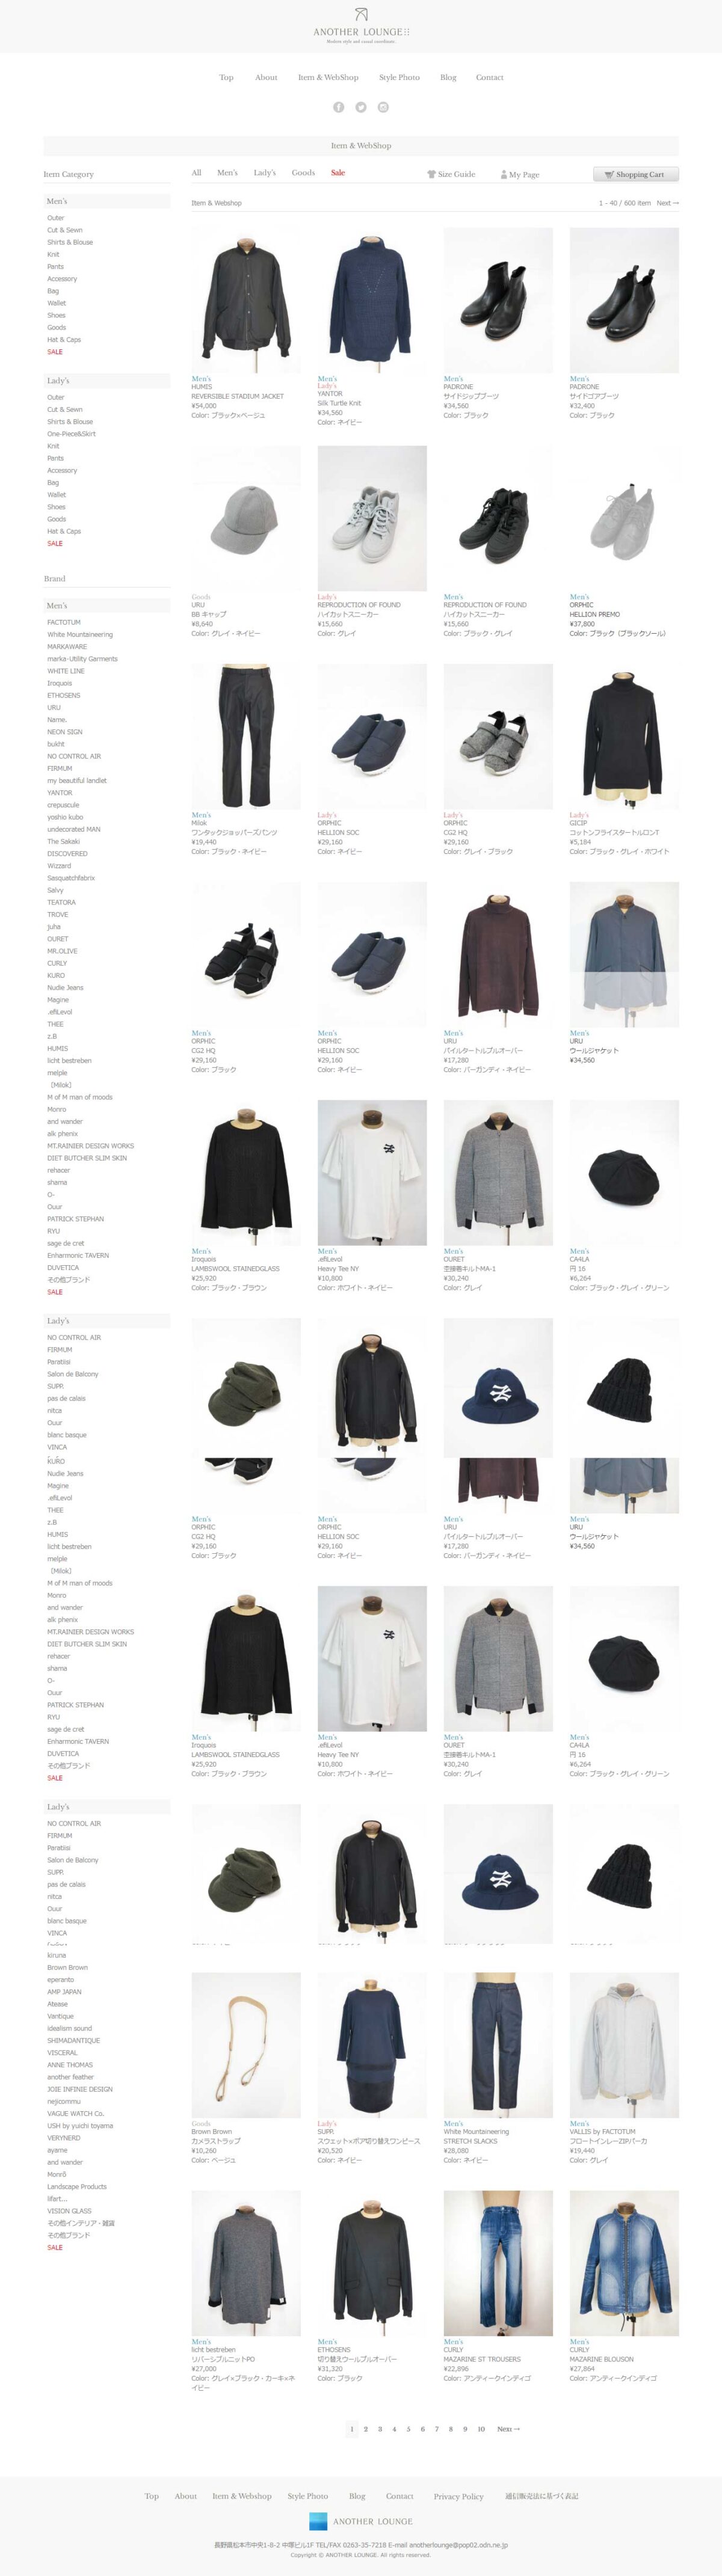Select Men's Shoes category in sidebar

pyautogui.click(x=56, y=315)
